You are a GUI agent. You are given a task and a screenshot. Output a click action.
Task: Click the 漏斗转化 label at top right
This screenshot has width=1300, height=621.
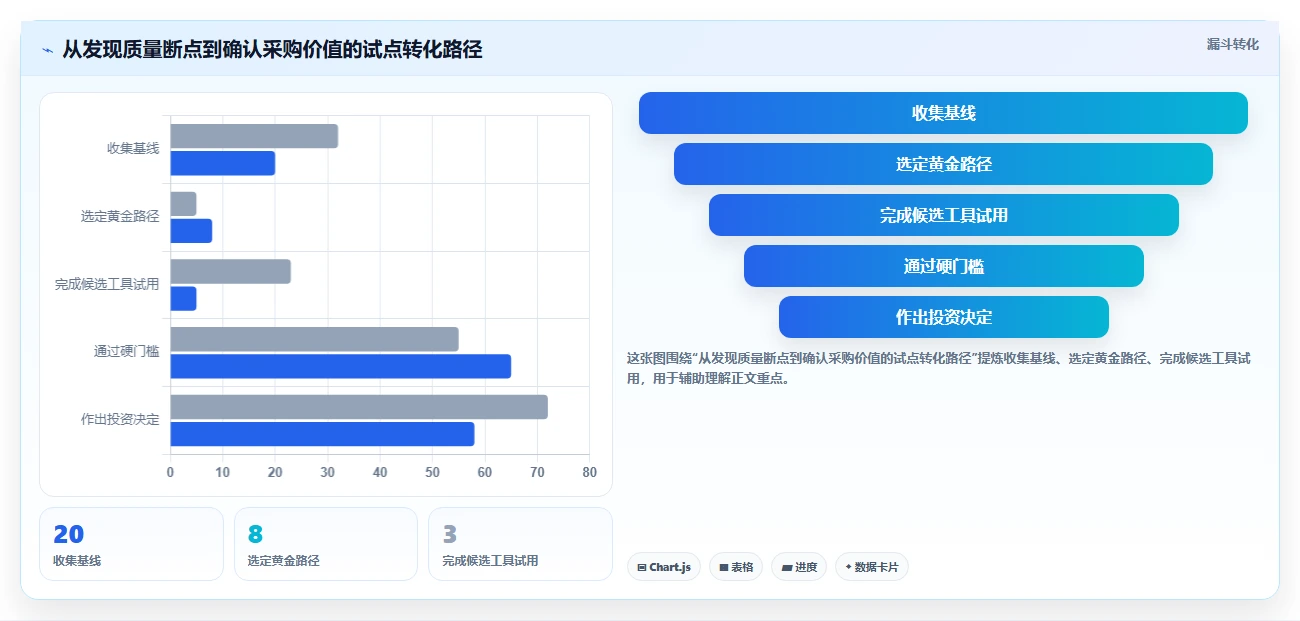pyautogui.click(x=1232, y=44)
